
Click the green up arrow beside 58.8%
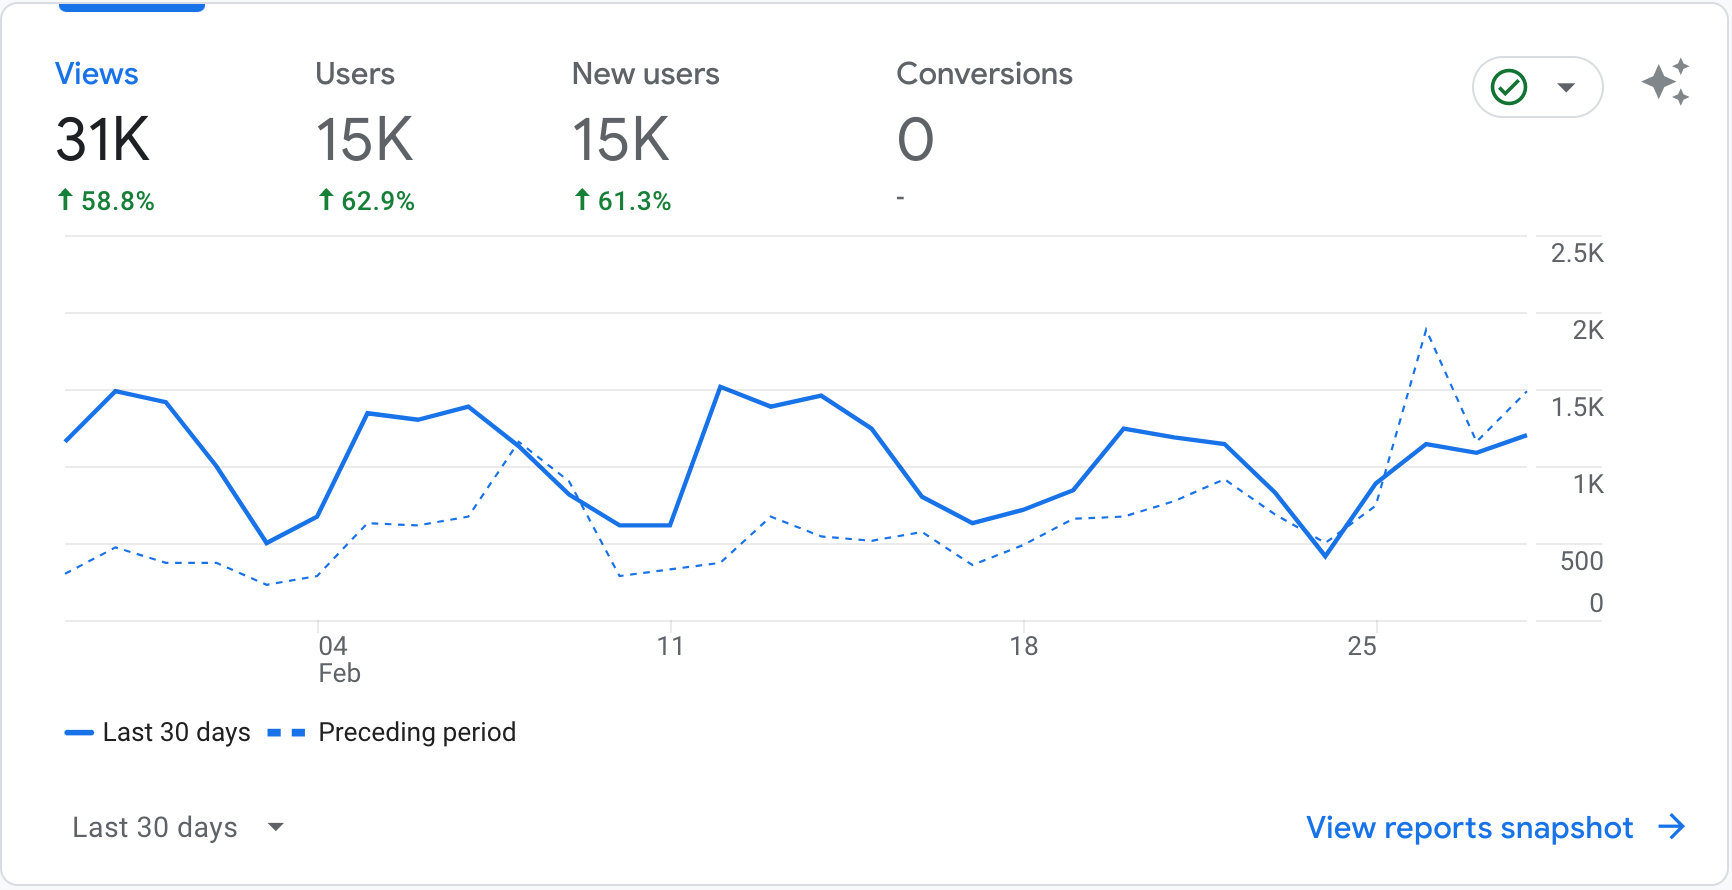65,200
